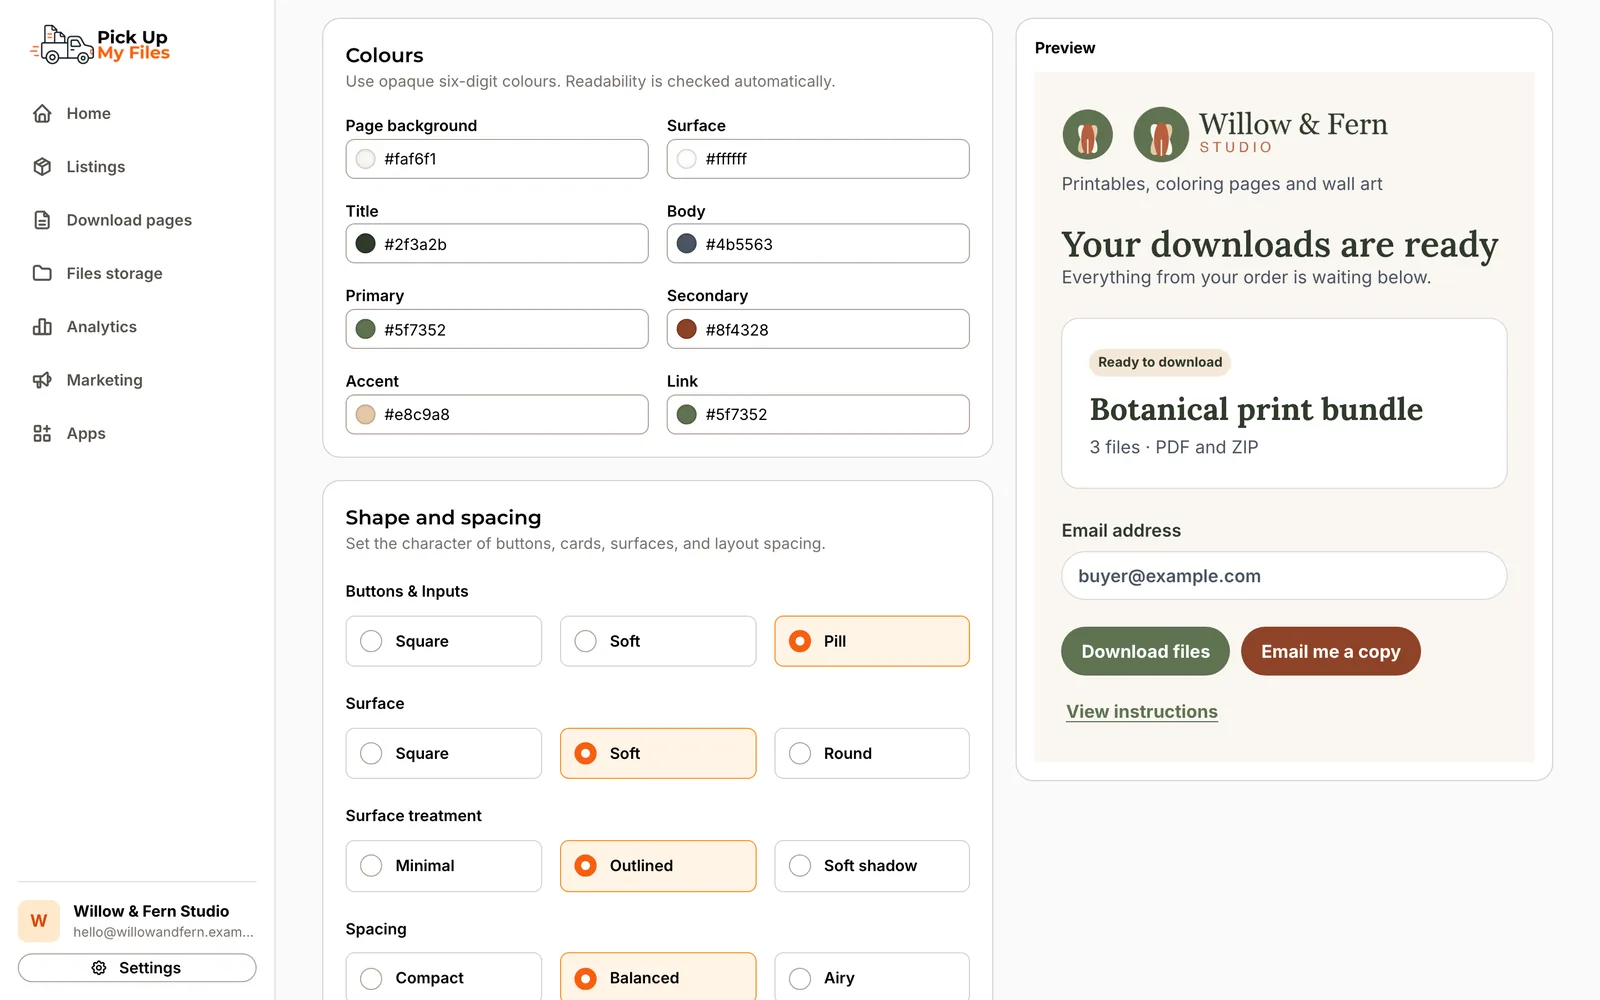Click the Link colour hex field

818,415
